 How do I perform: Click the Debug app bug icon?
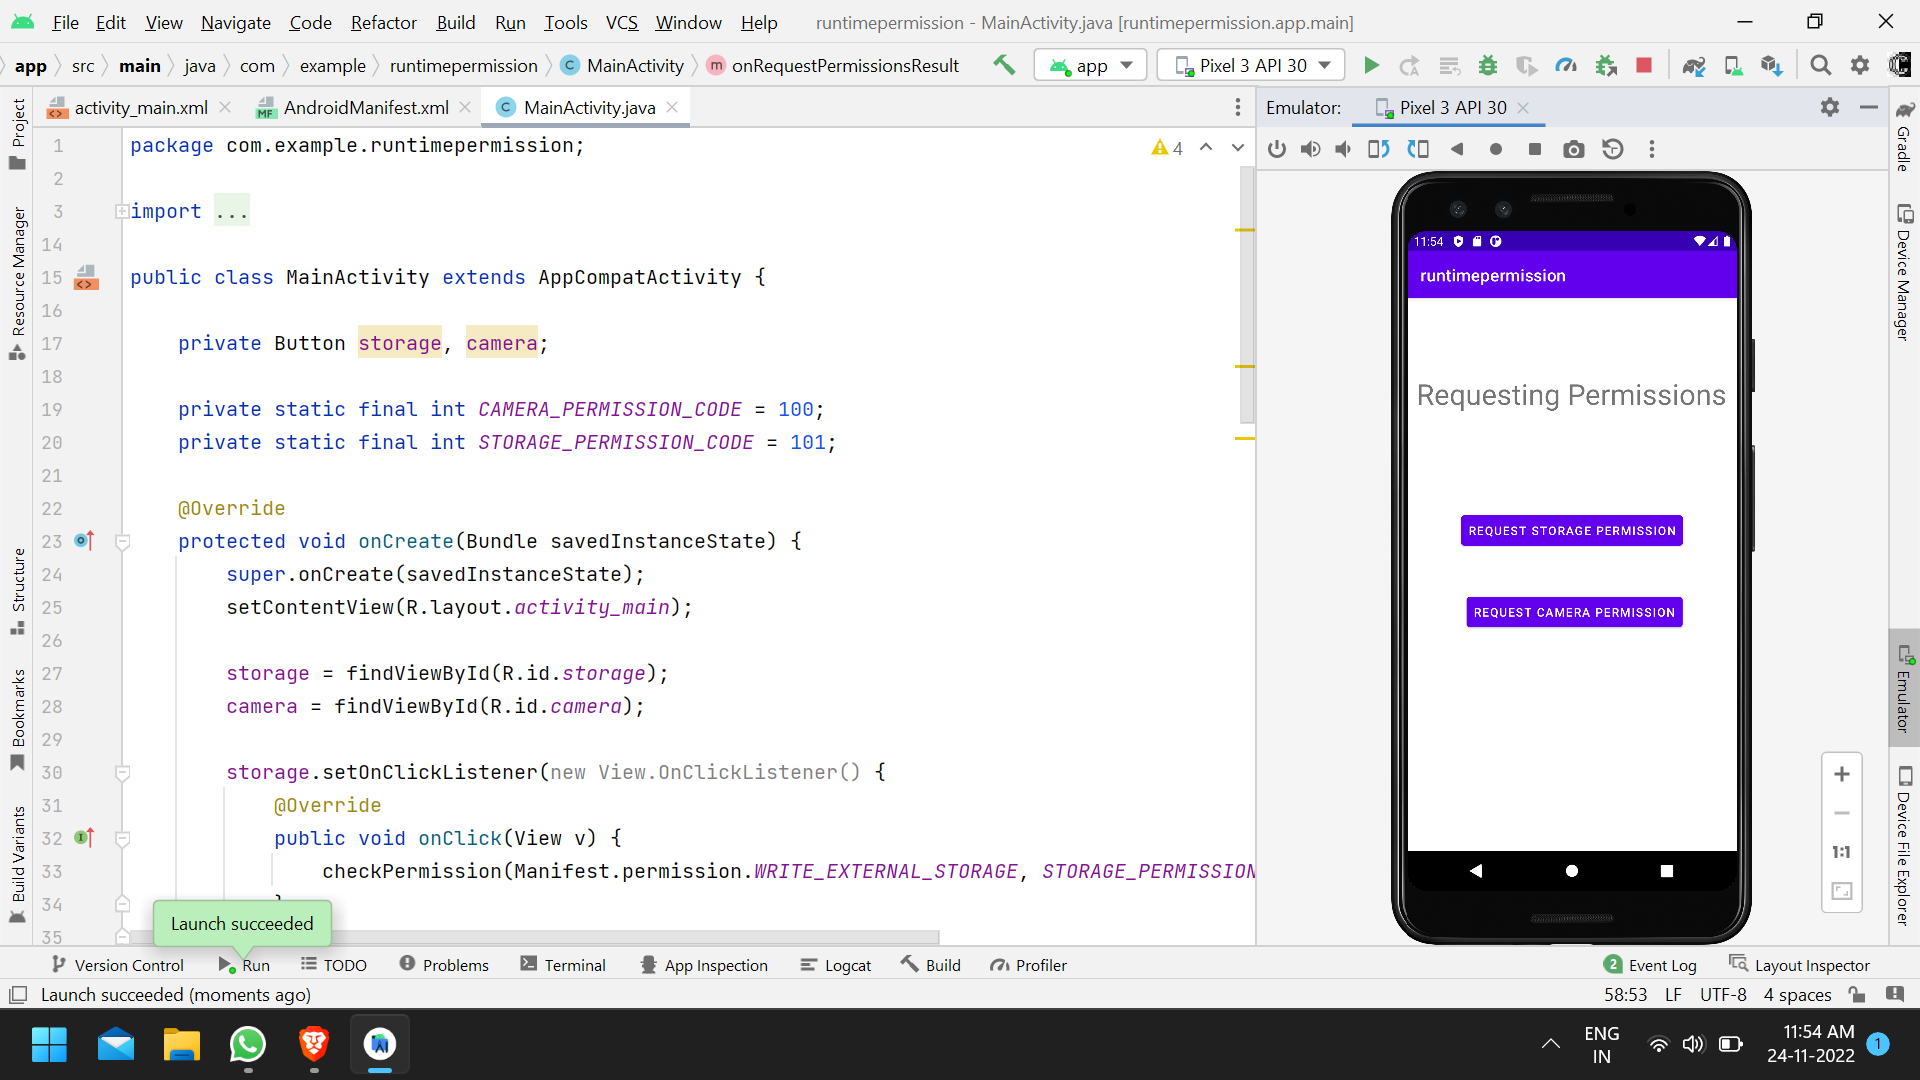[1488, 66]
